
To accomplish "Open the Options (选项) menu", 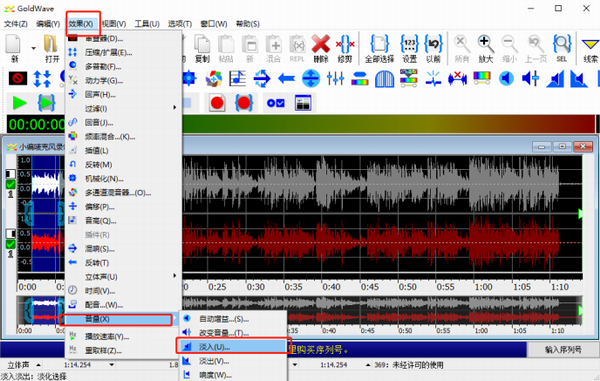I will pos(180,24).
